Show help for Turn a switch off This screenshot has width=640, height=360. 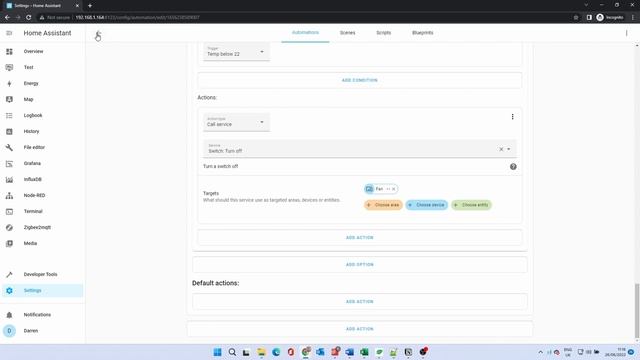(x=513, y=167)
